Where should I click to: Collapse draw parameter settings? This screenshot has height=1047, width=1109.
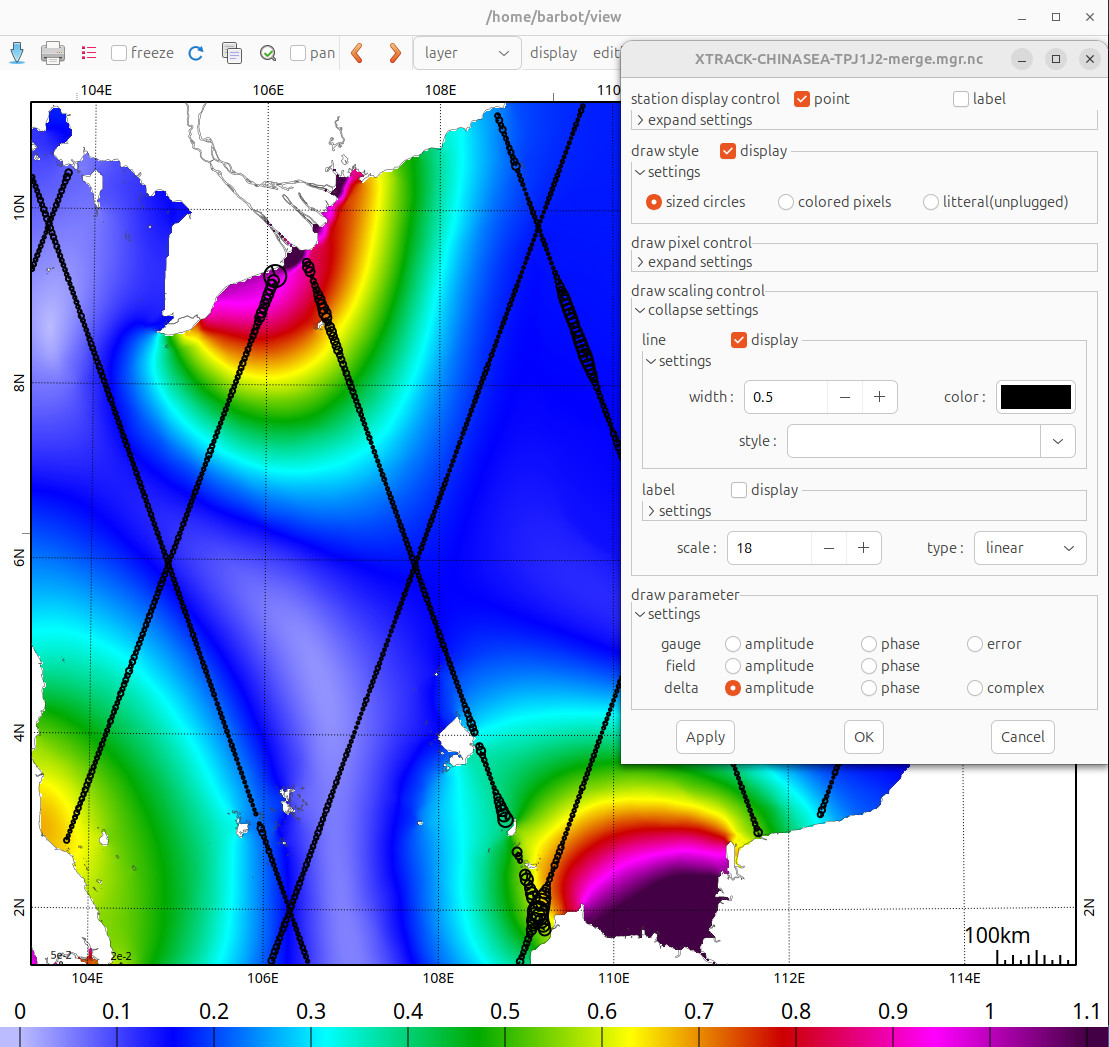[x=668, y=614]
